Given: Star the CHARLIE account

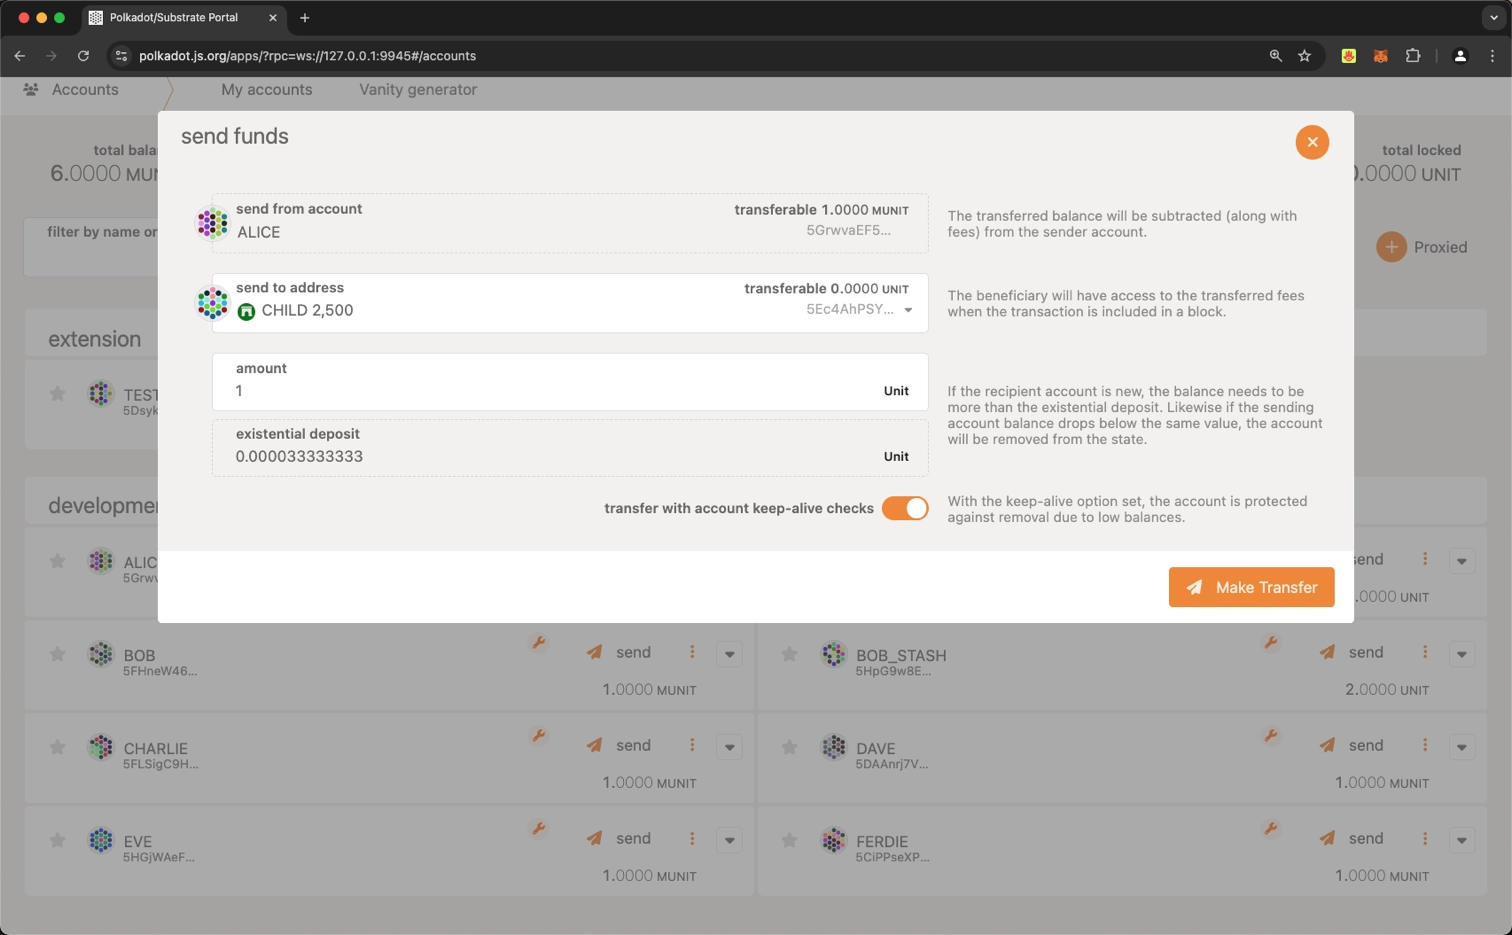Looking at the screenshot, I should click(58, 747).
